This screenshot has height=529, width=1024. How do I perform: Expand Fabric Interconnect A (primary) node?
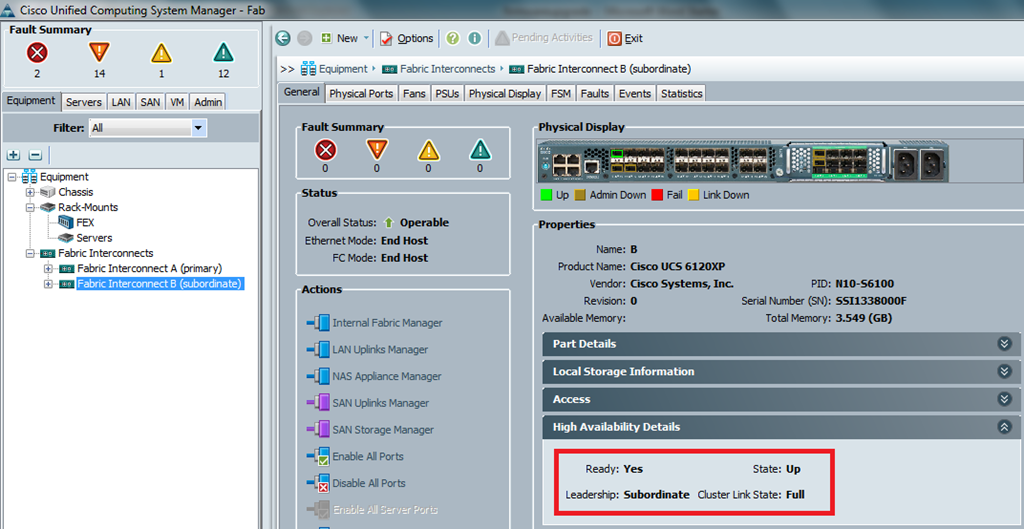[x=48, y=268]
